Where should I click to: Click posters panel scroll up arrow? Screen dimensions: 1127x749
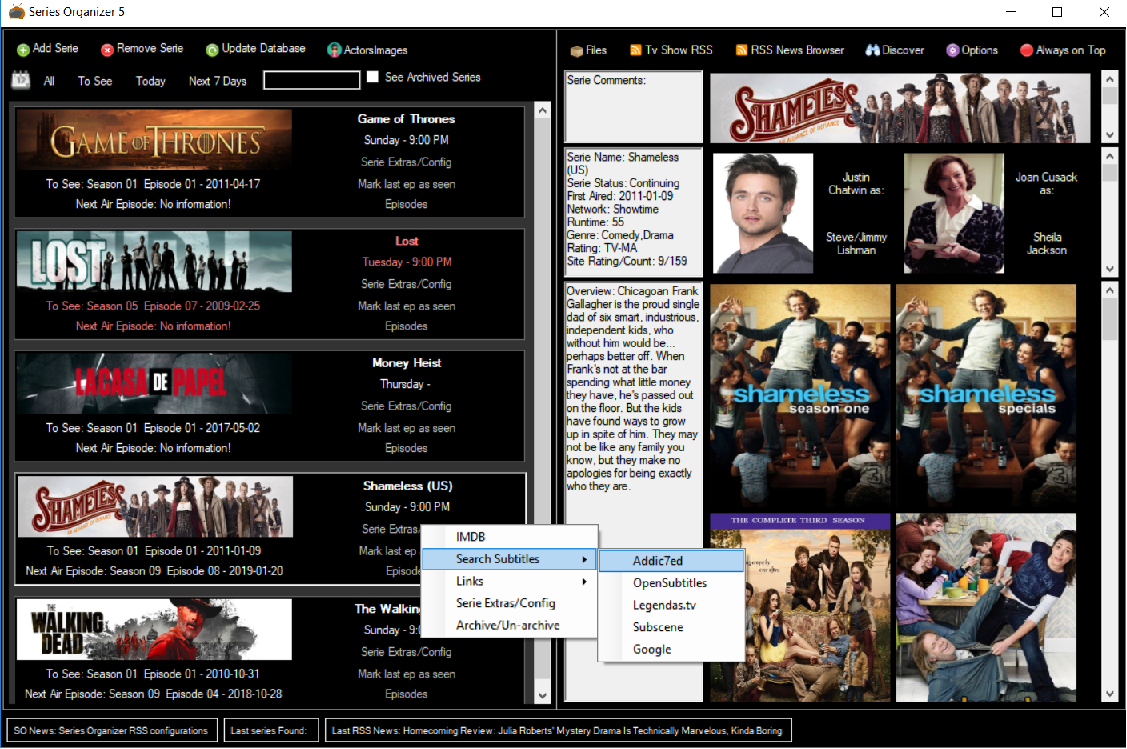pyautogui.click(x=1110, y=290)
